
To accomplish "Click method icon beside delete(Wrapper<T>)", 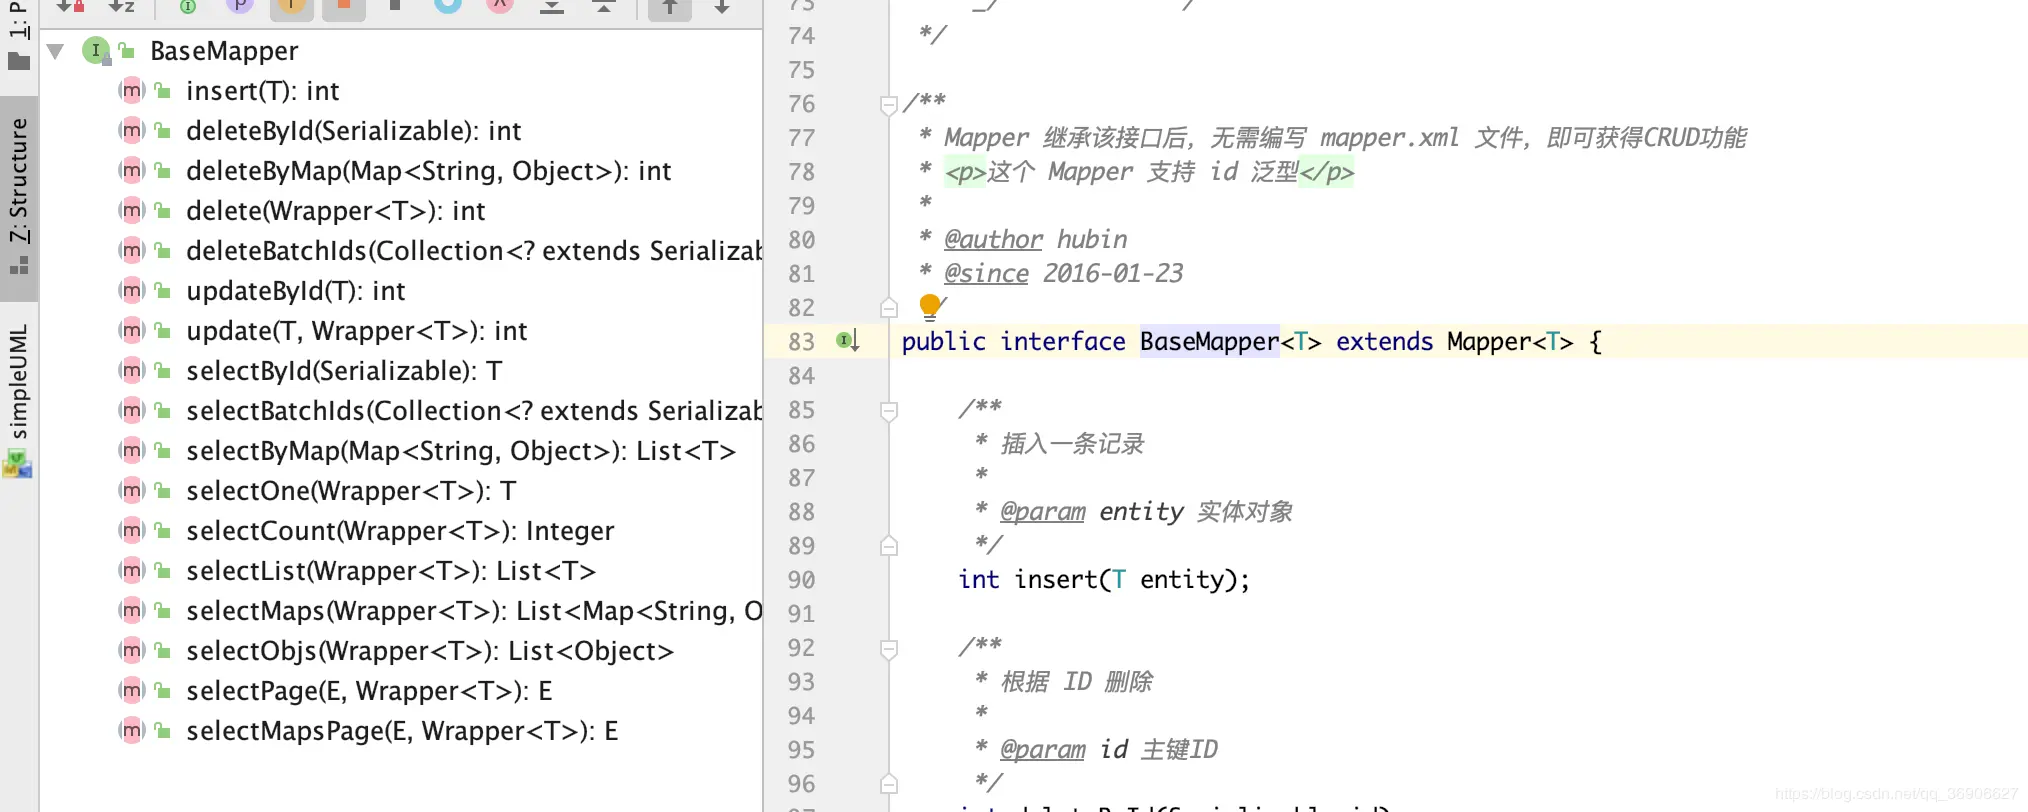I will point(131,211).
